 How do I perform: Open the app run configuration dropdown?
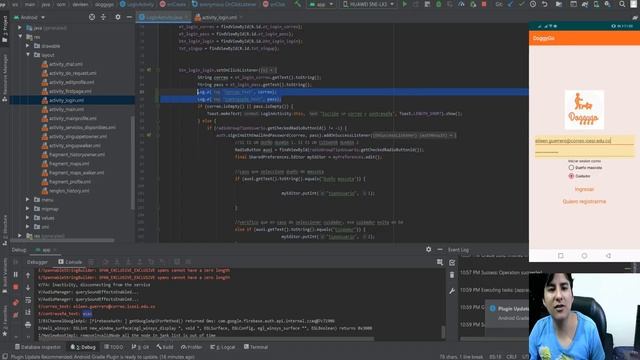point(321,4)
